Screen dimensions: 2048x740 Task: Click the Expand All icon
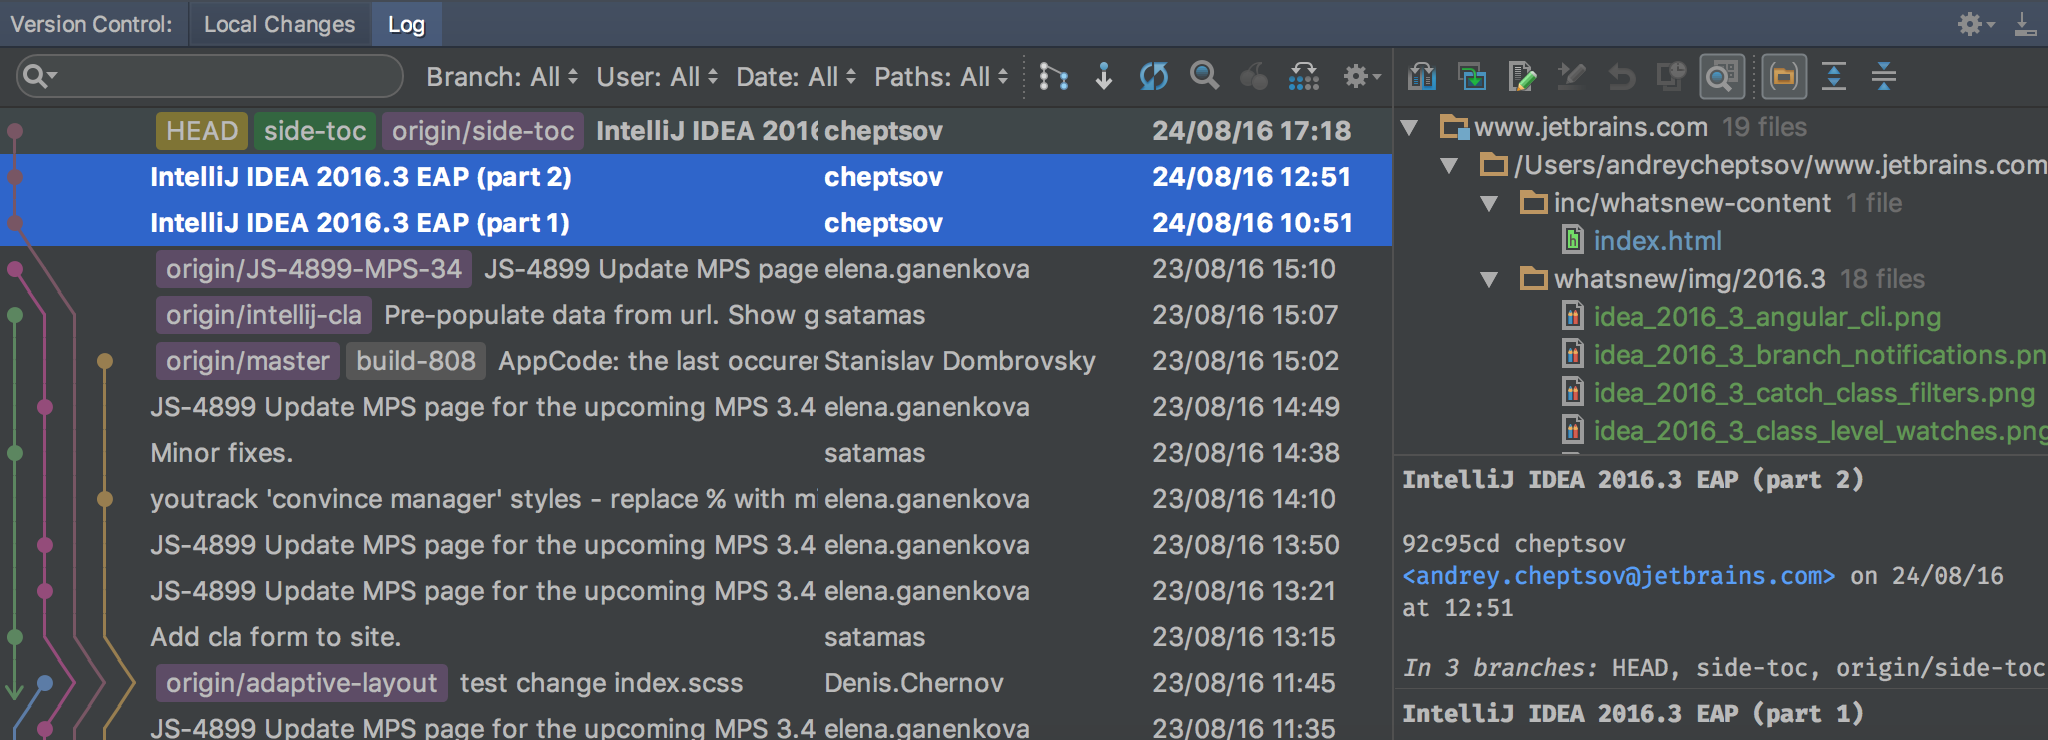point(1834,77)
